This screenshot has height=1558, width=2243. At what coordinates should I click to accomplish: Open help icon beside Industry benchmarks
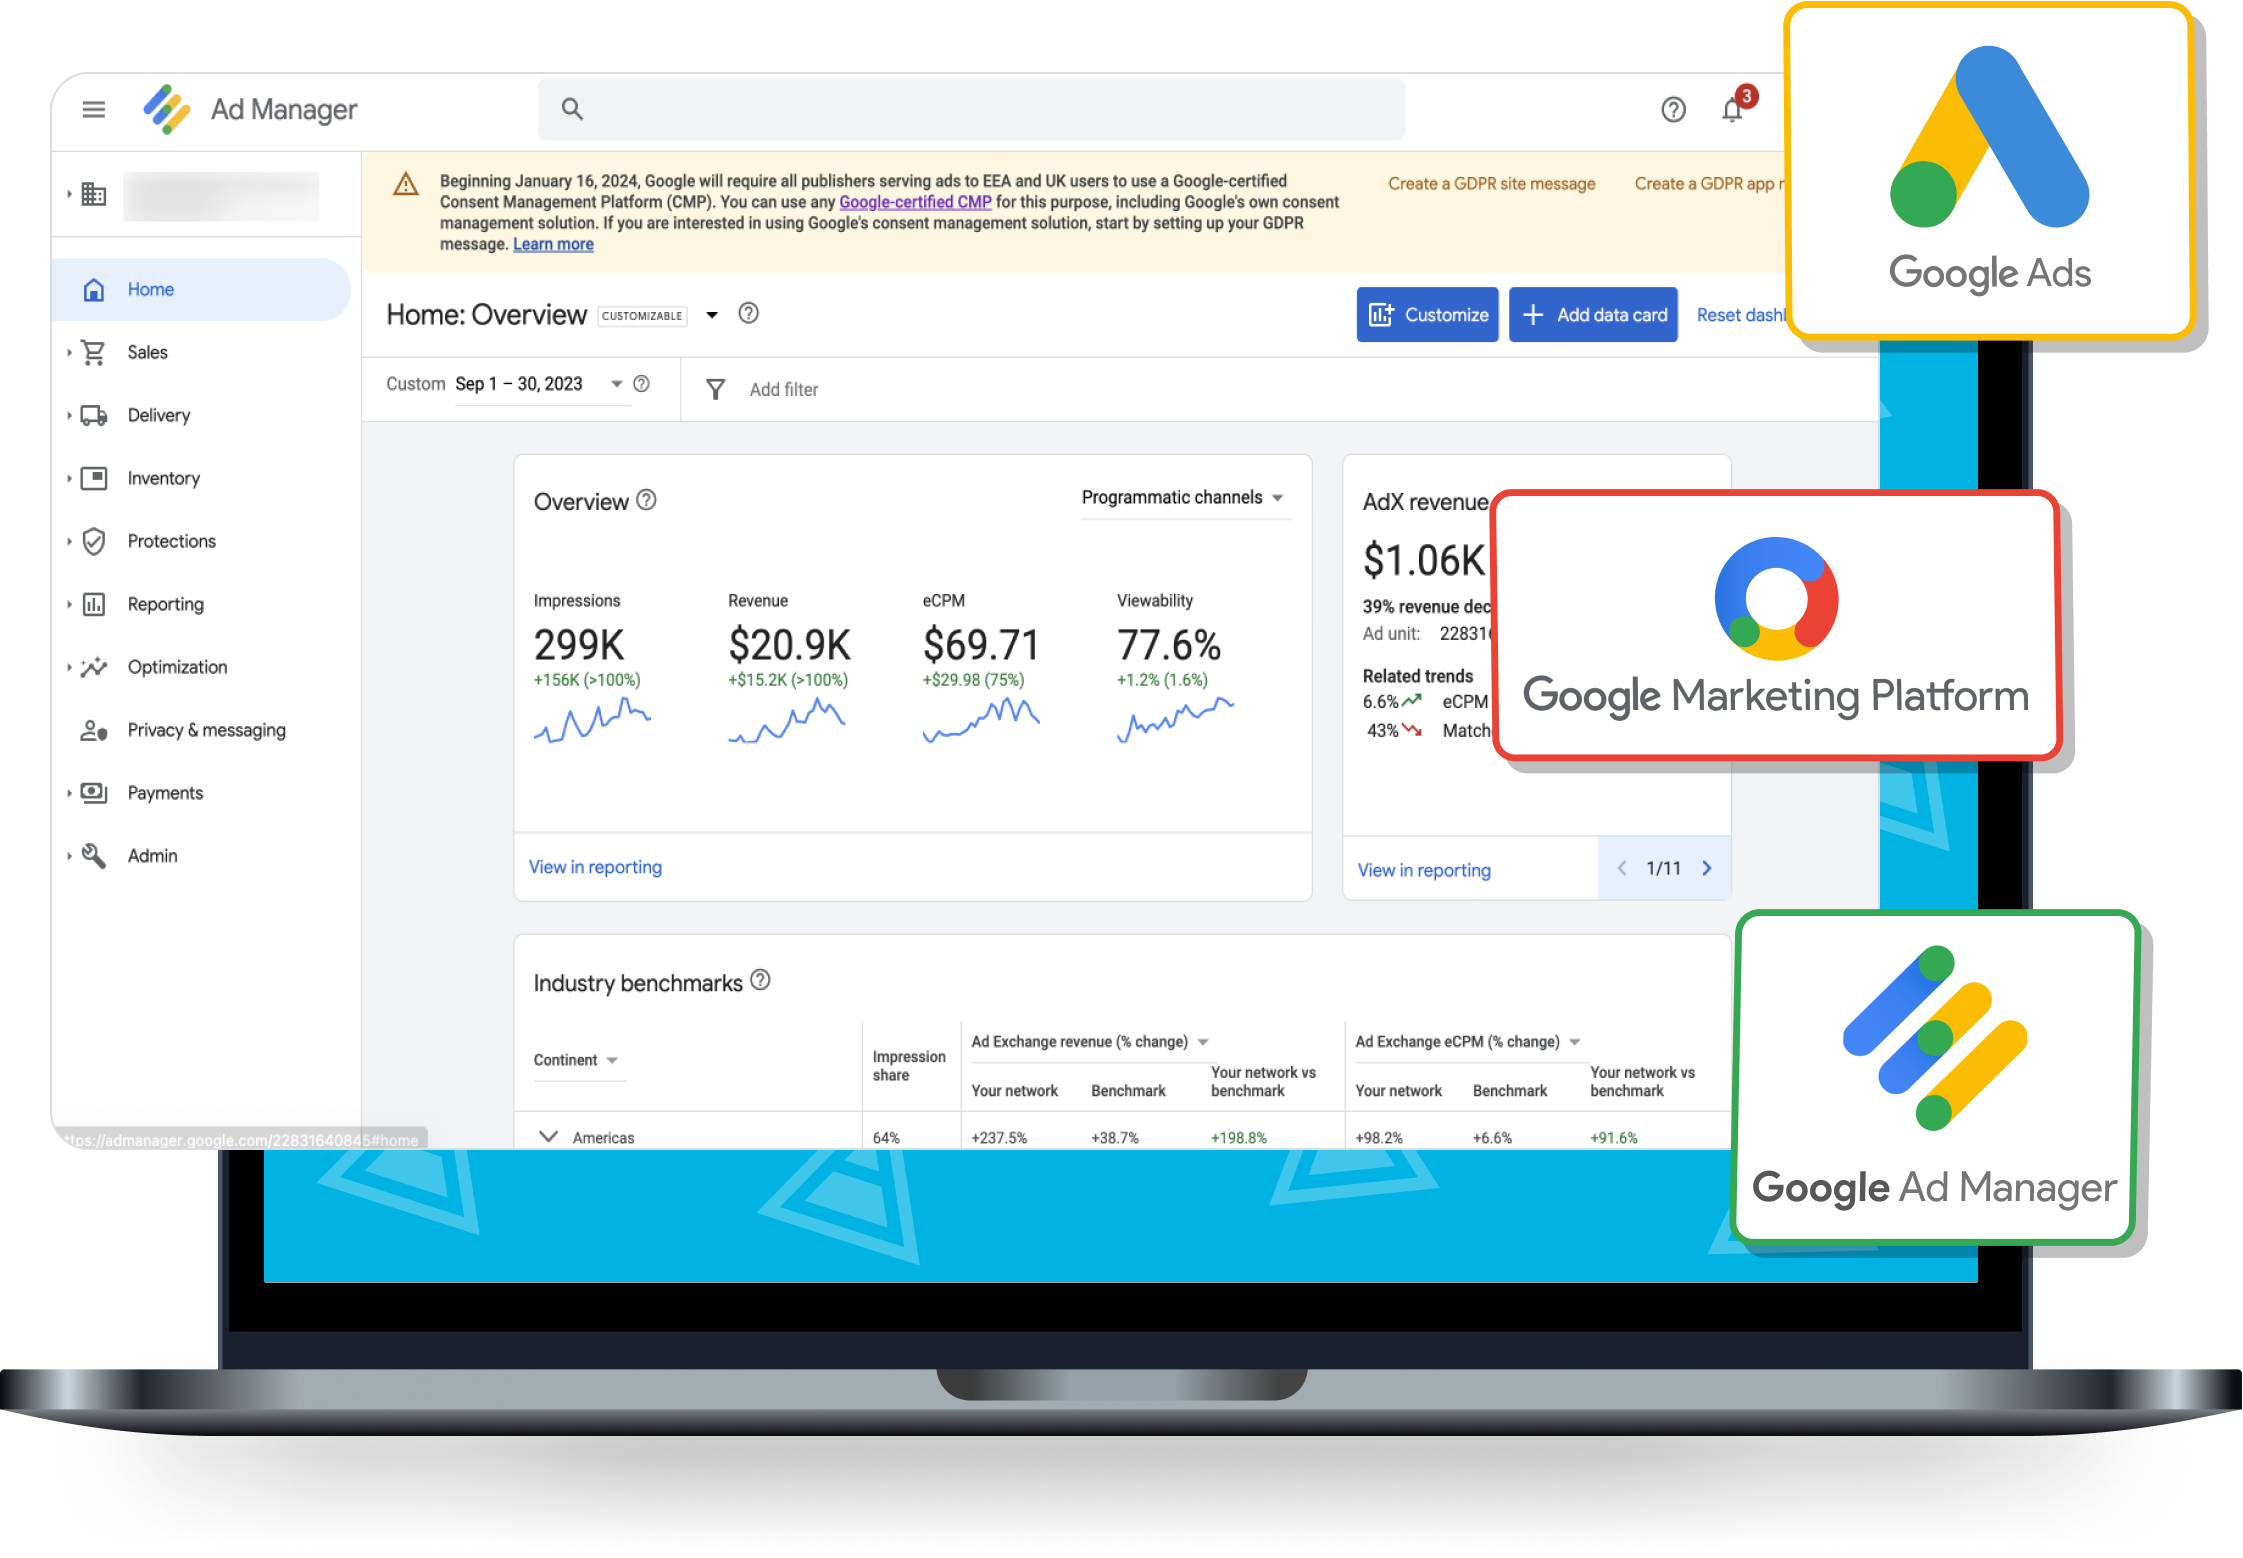click(761, 980)
